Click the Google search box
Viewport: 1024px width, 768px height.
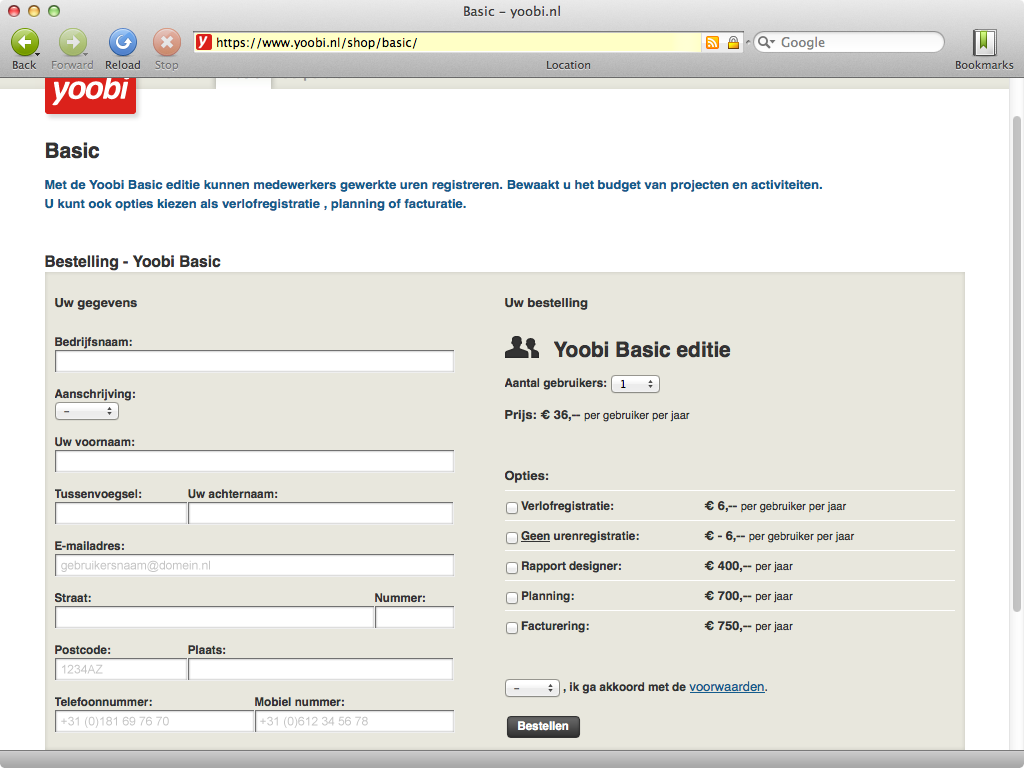click(x=849, y=42)
